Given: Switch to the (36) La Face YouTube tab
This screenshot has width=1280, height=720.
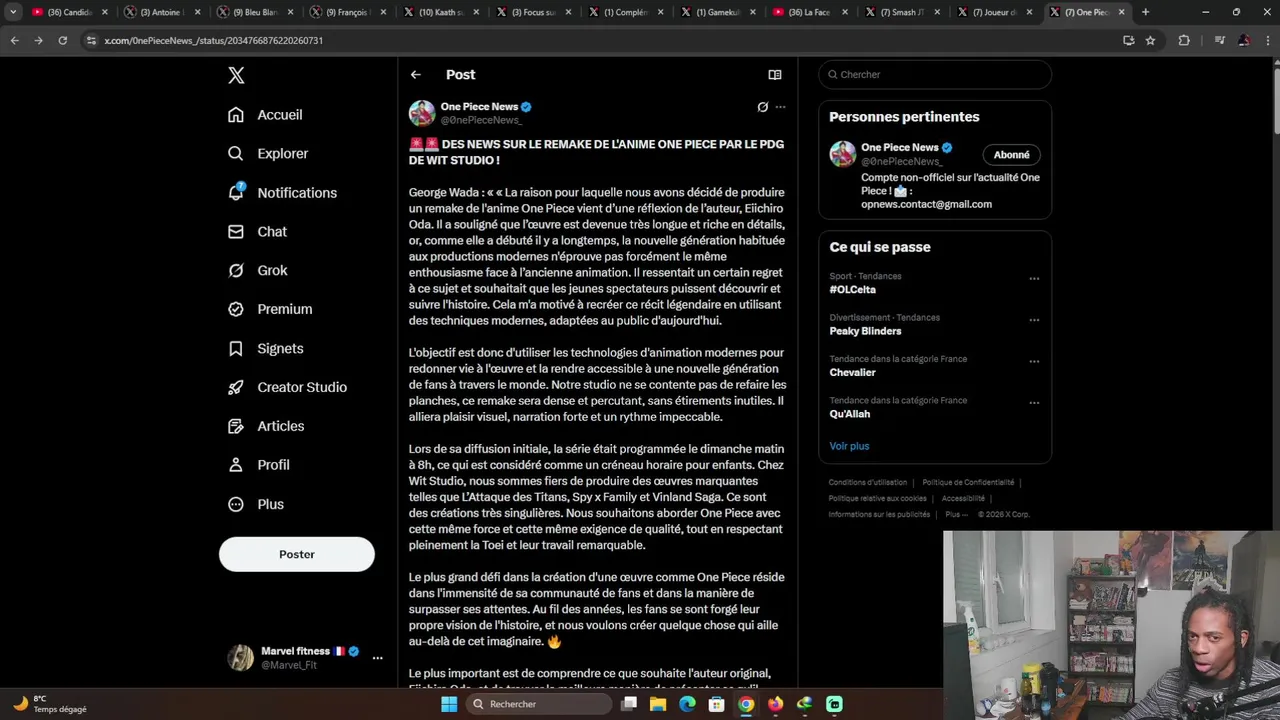Looking at the screenshot, I should coord(810,12).
